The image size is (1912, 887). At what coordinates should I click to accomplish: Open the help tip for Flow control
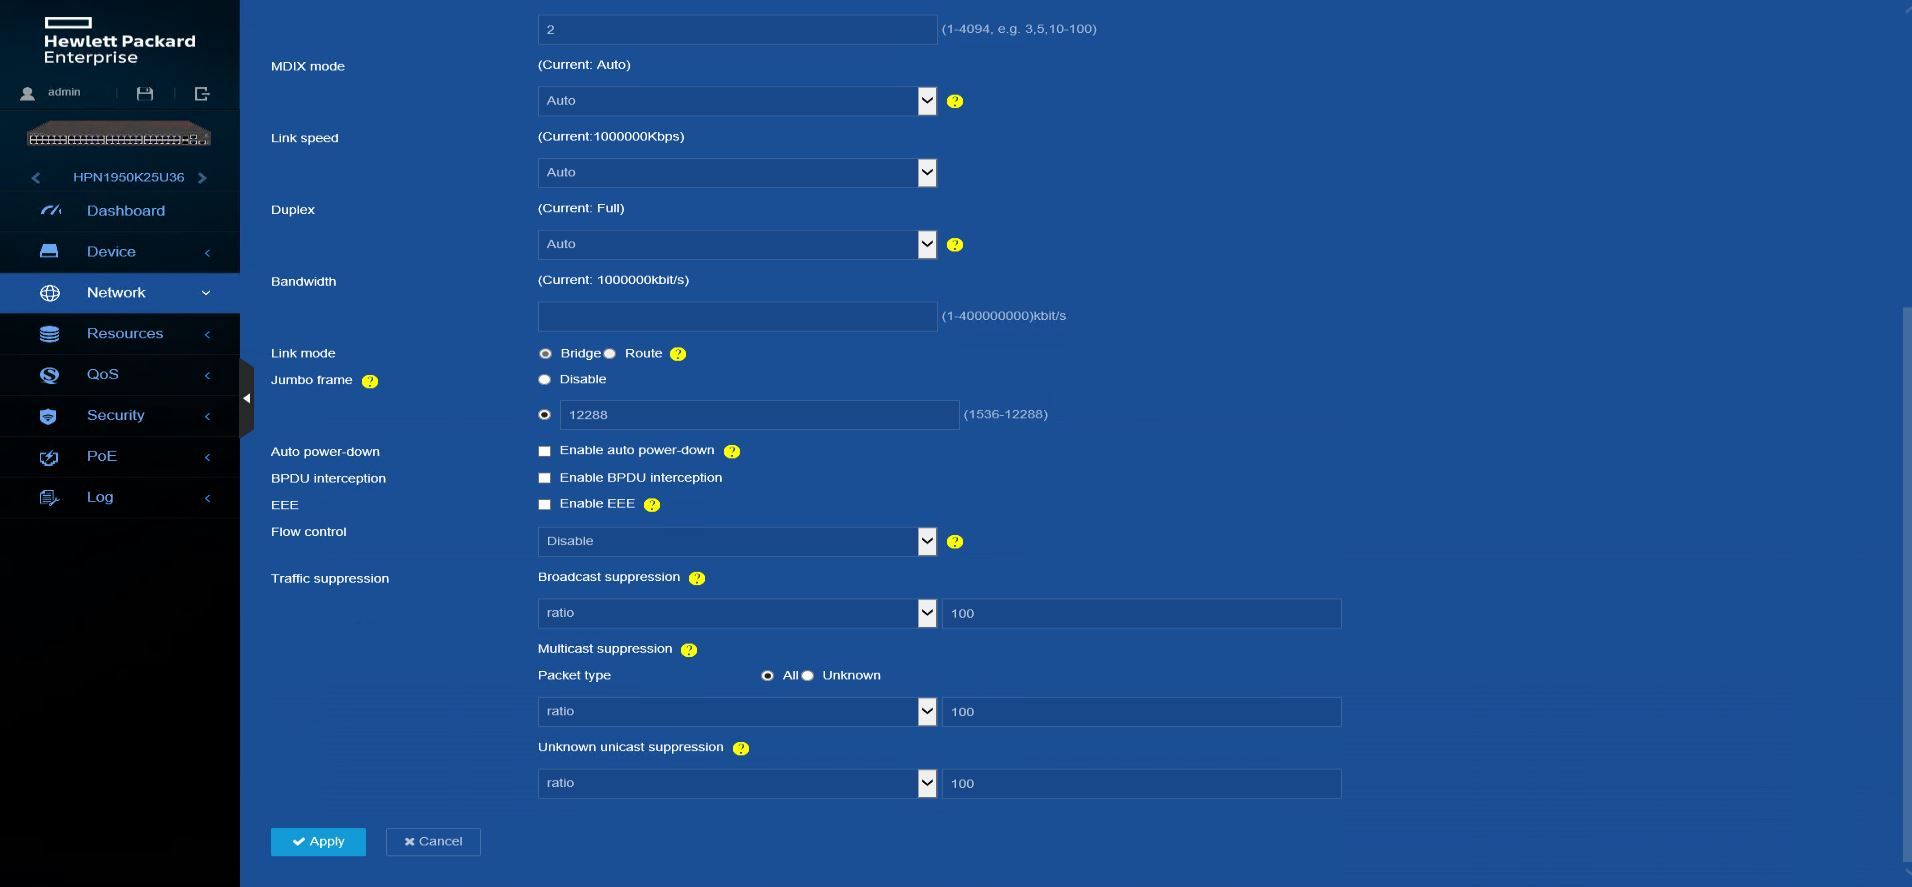tap(955, 542)
